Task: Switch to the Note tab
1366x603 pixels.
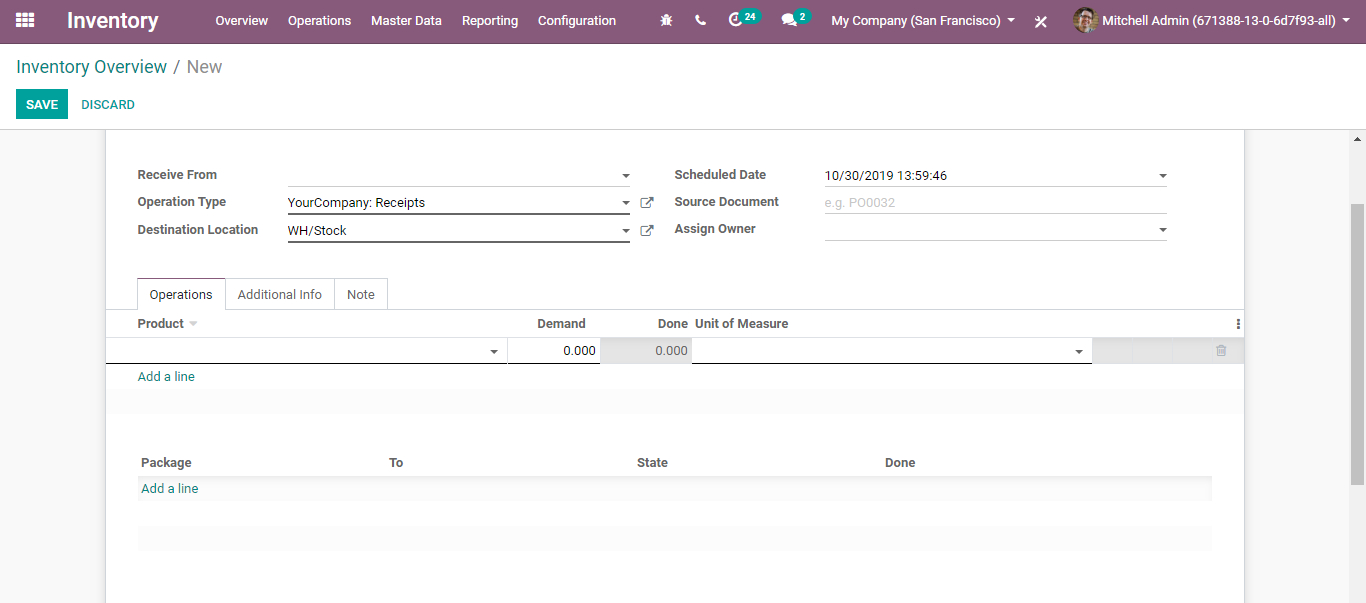Action: pyautogui.click(x=361, y=294)
